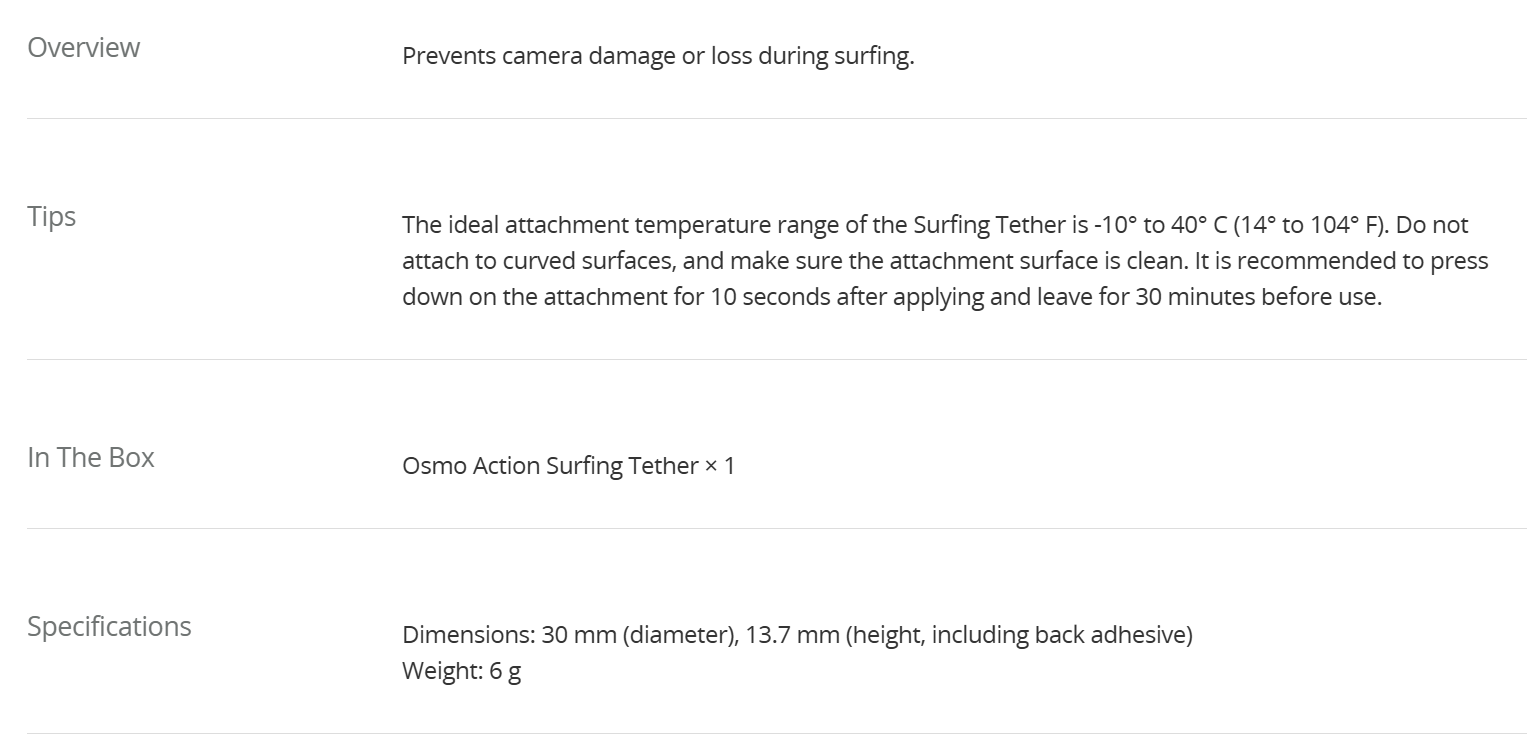Select the Tips section label
Screen dimensions: 1539x753
52,217
